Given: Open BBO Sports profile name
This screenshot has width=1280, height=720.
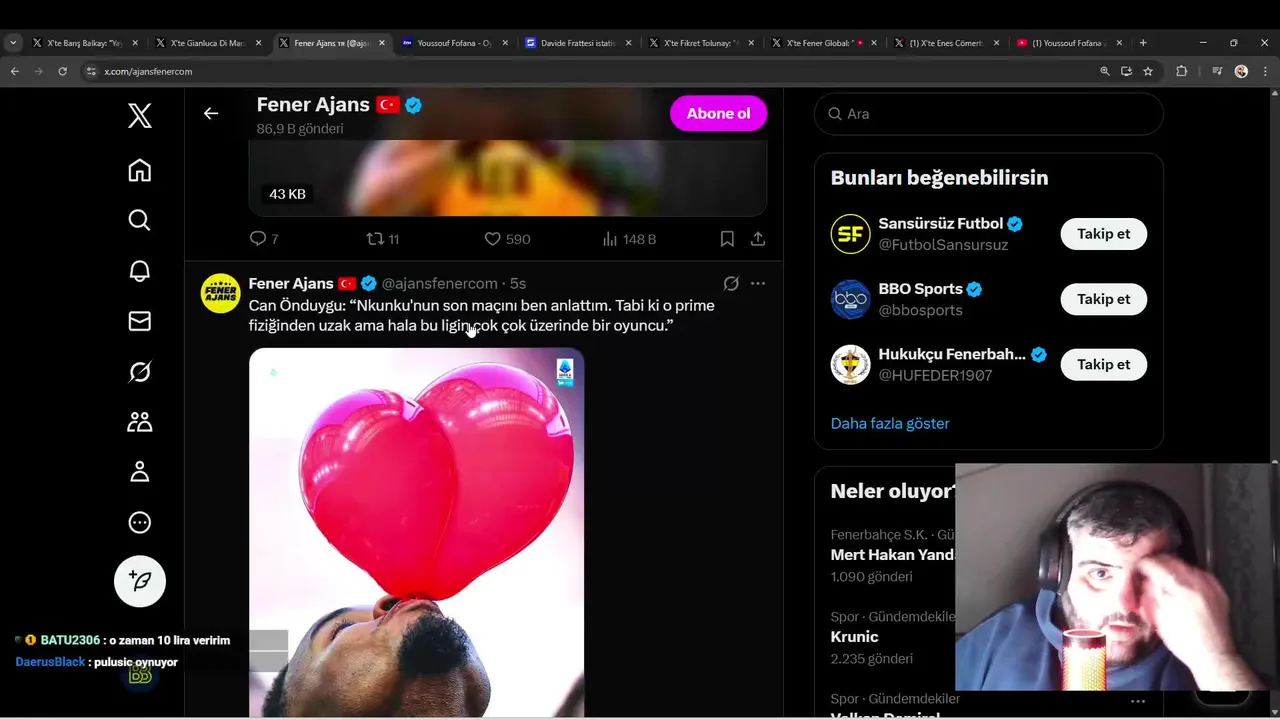Looking at the screenshot, I should pyautogui.click(x=920, y=289).
